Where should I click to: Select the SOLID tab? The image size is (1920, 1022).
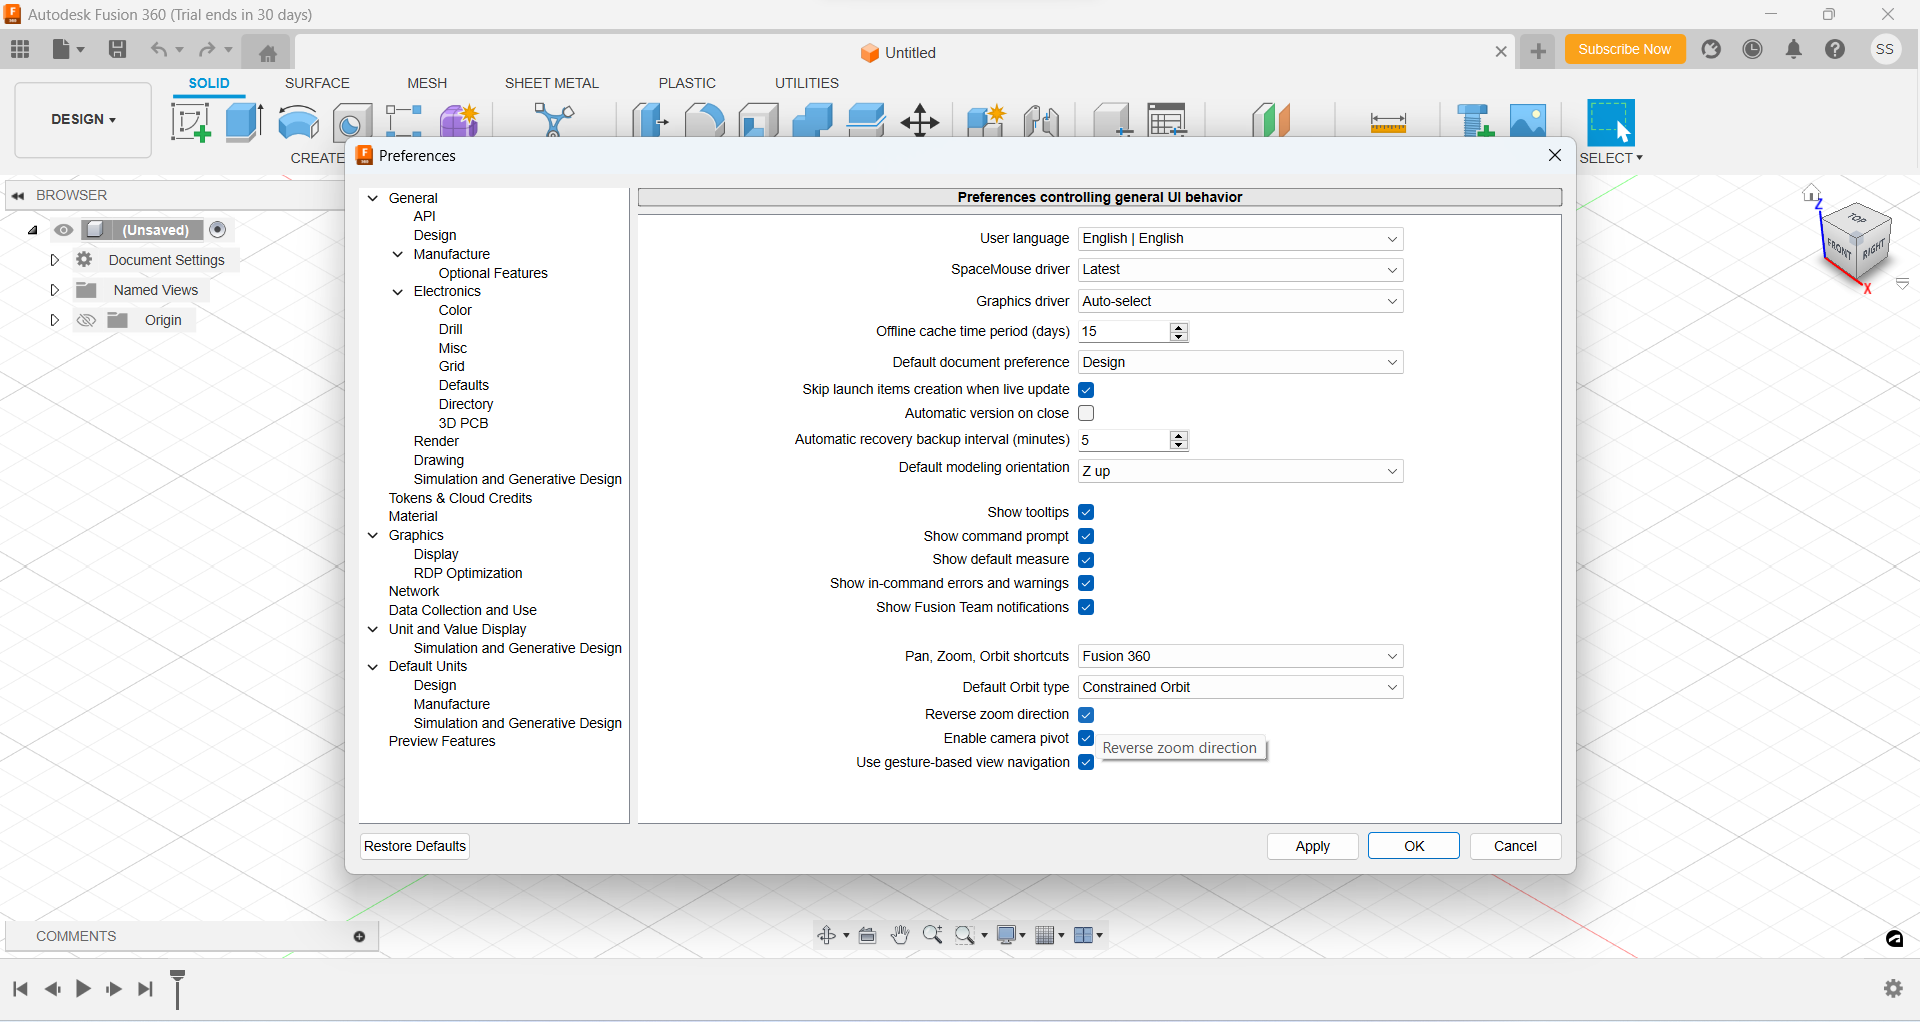coord(209,83)
